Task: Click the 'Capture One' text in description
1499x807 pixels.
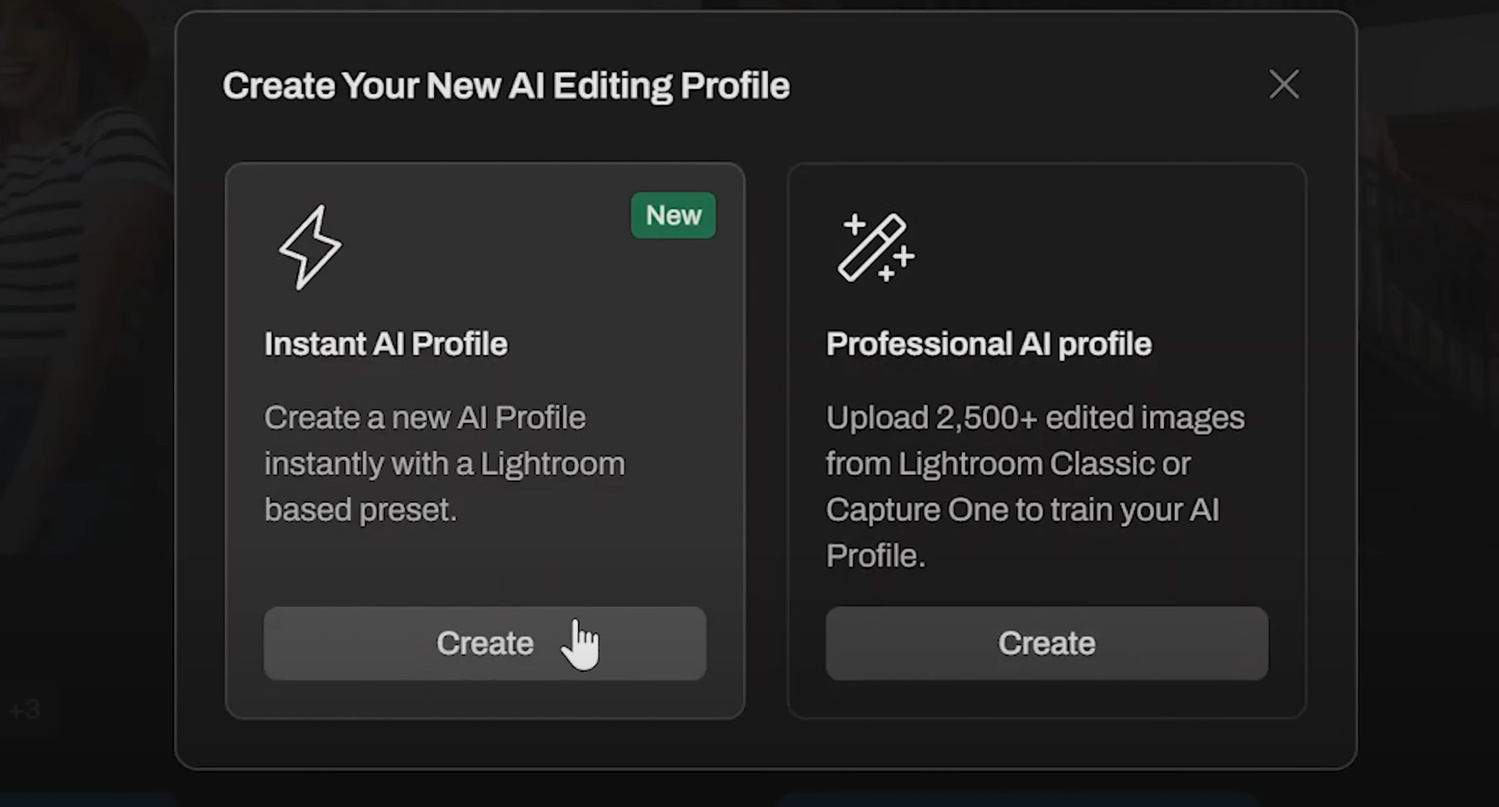Action: pyautogui.click(x=913, y=510)
